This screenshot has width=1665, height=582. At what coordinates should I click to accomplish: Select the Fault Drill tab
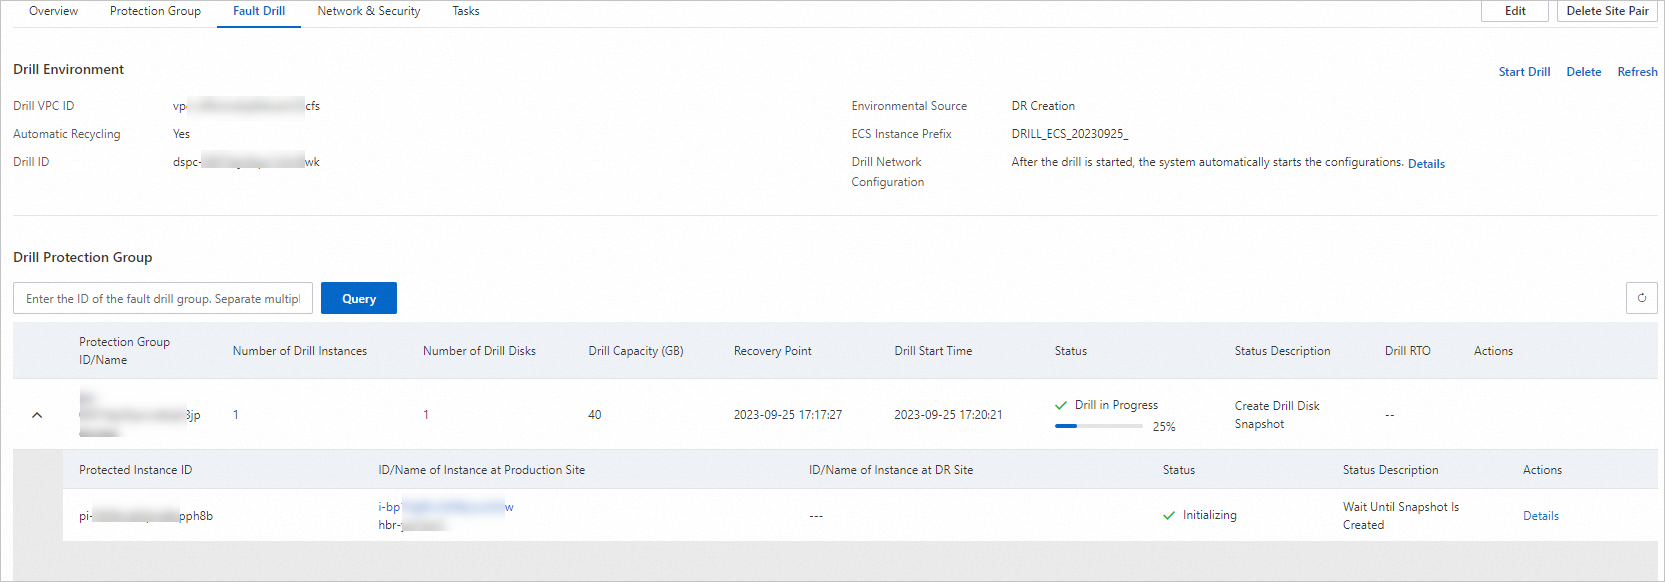tap(259, 11)
